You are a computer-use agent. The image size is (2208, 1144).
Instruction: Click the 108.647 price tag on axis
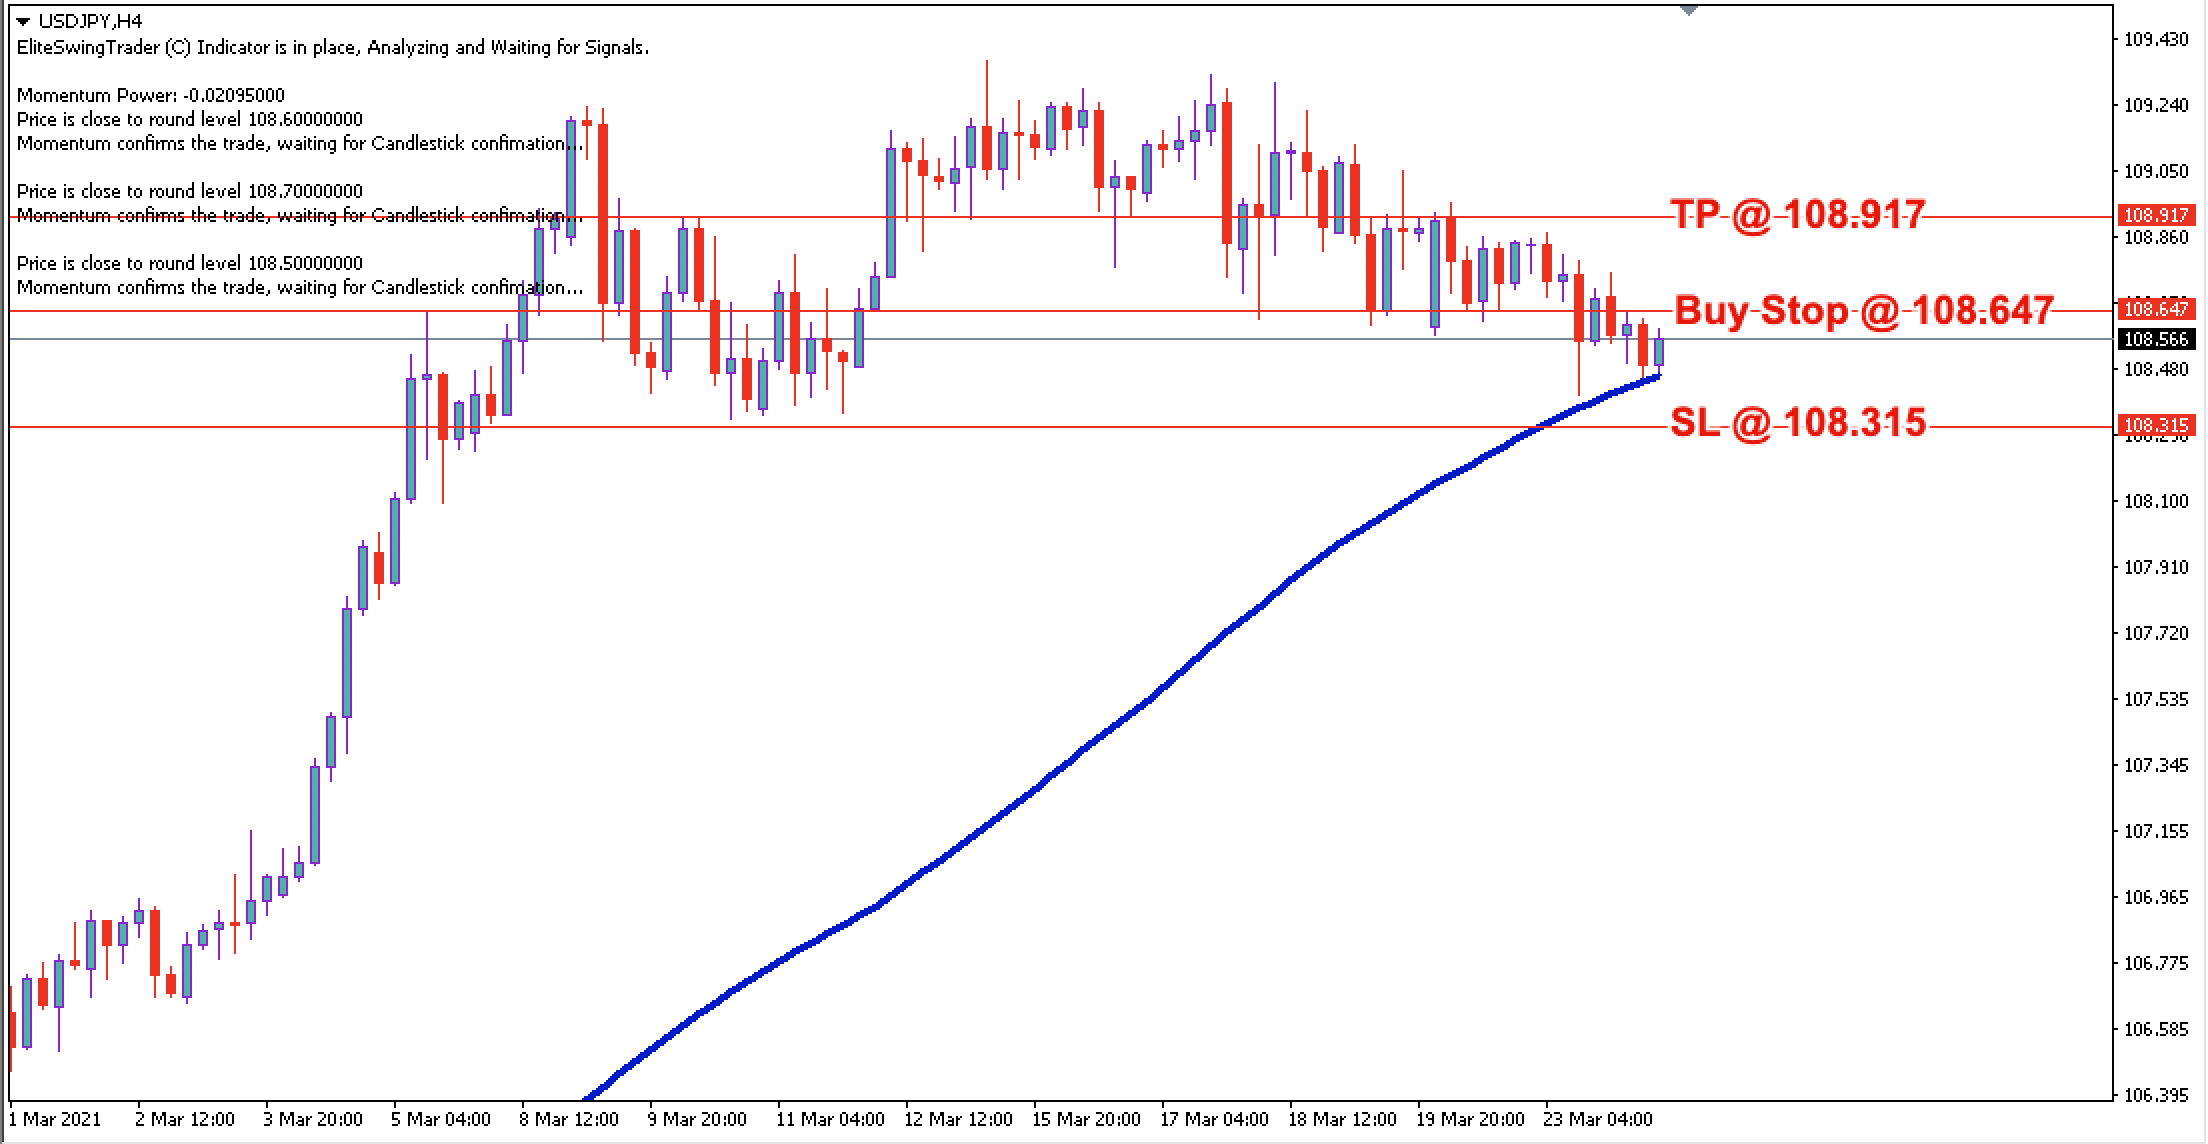tap(2158, 307)
